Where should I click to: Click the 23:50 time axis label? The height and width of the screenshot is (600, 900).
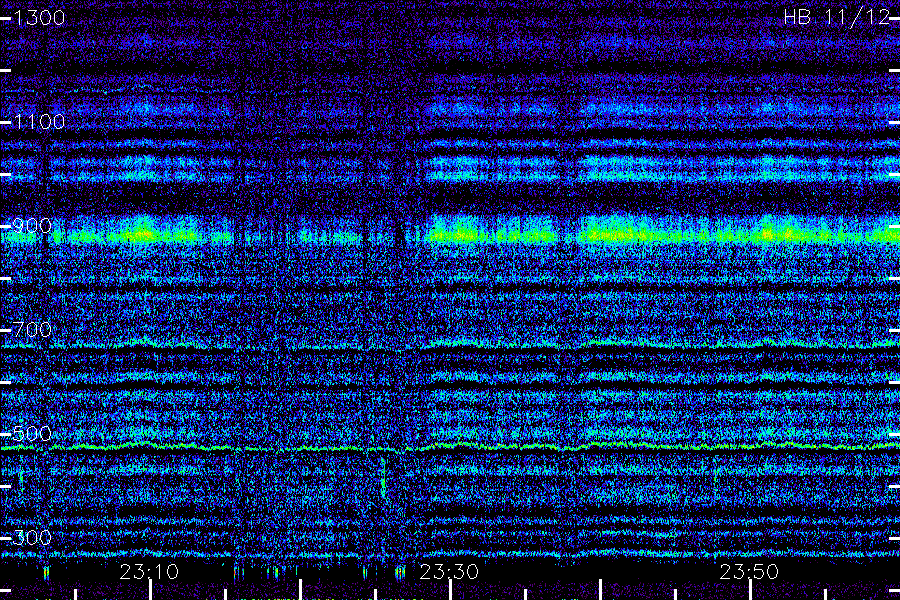pos(749,572)
